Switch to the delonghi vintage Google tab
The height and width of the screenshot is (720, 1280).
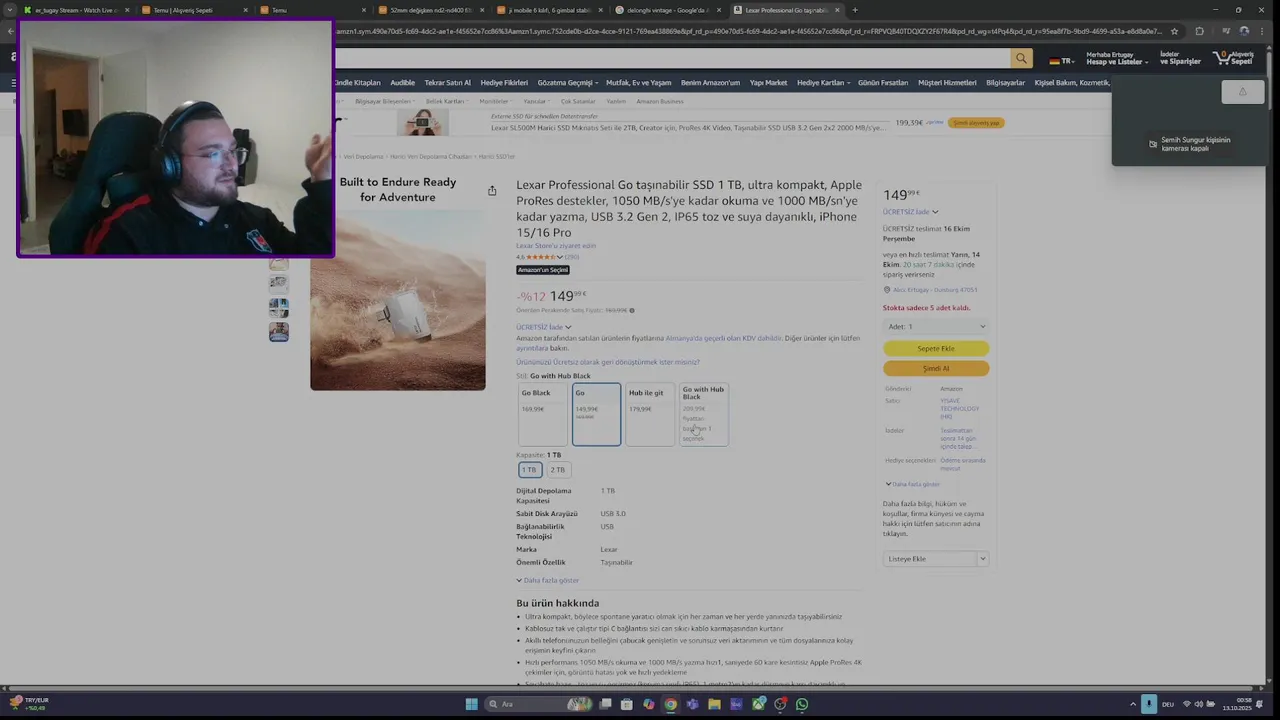[x=667, y=10]
